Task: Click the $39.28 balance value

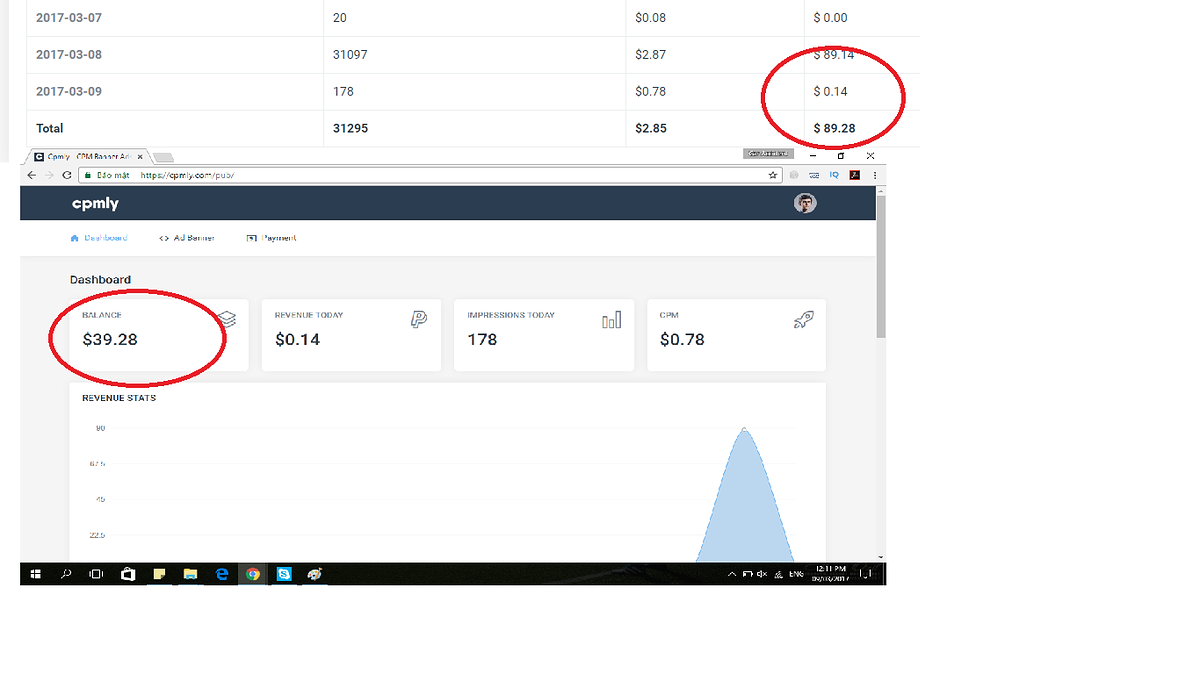Action: pyautogui.click(x=110, y=340)
